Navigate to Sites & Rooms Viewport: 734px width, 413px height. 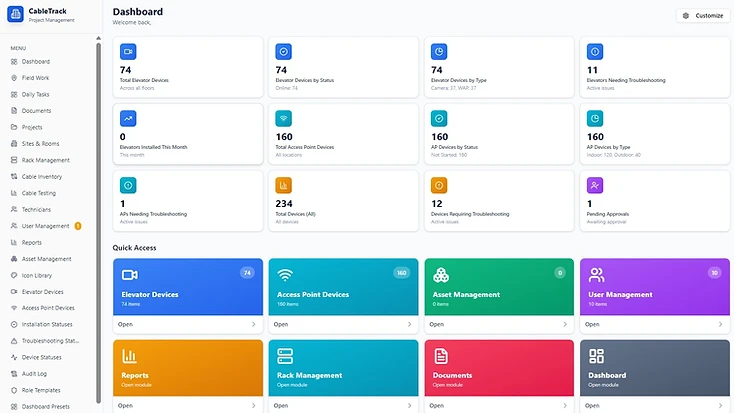point(40,143)
